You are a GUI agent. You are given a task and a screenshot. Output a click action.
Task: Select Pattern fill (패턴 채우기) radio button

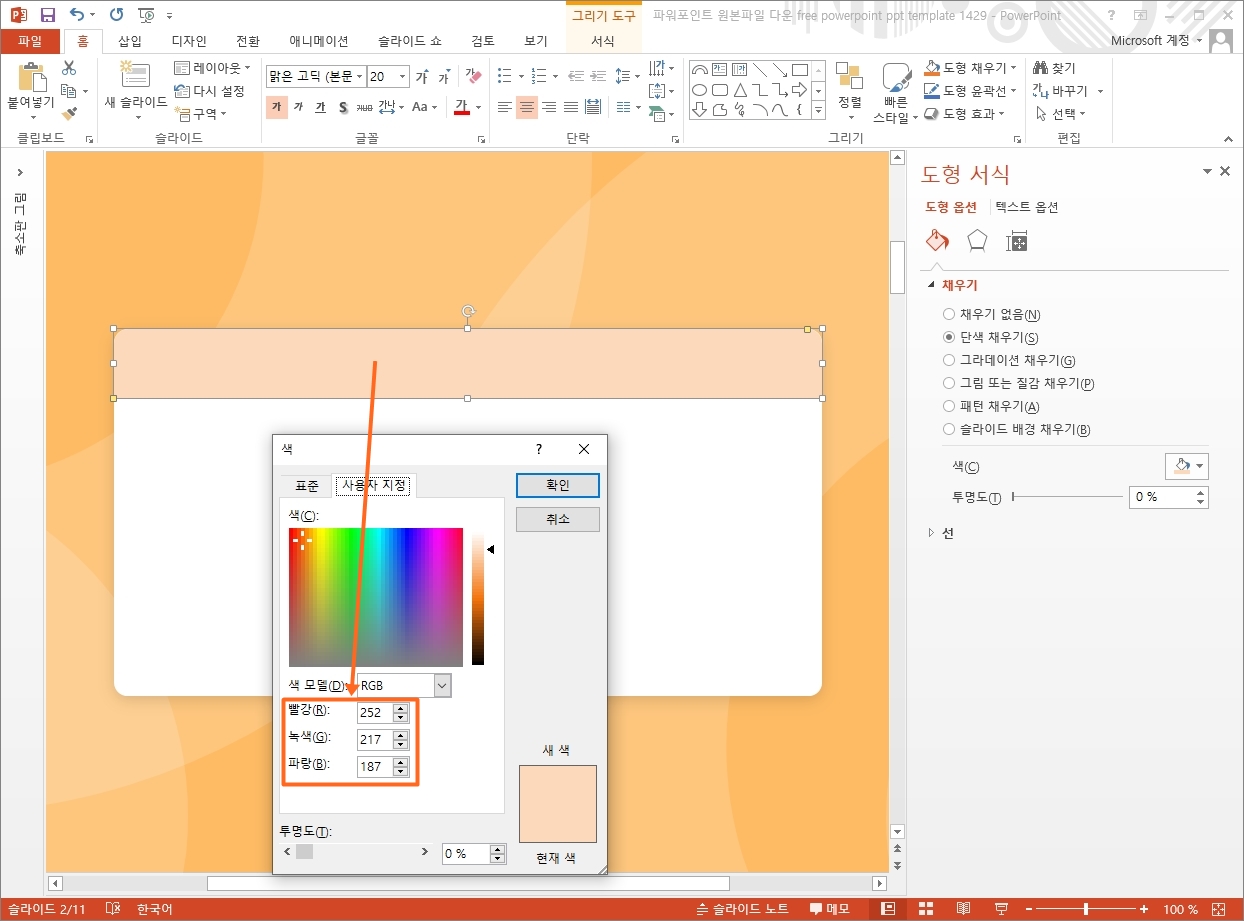coord(949,406)
